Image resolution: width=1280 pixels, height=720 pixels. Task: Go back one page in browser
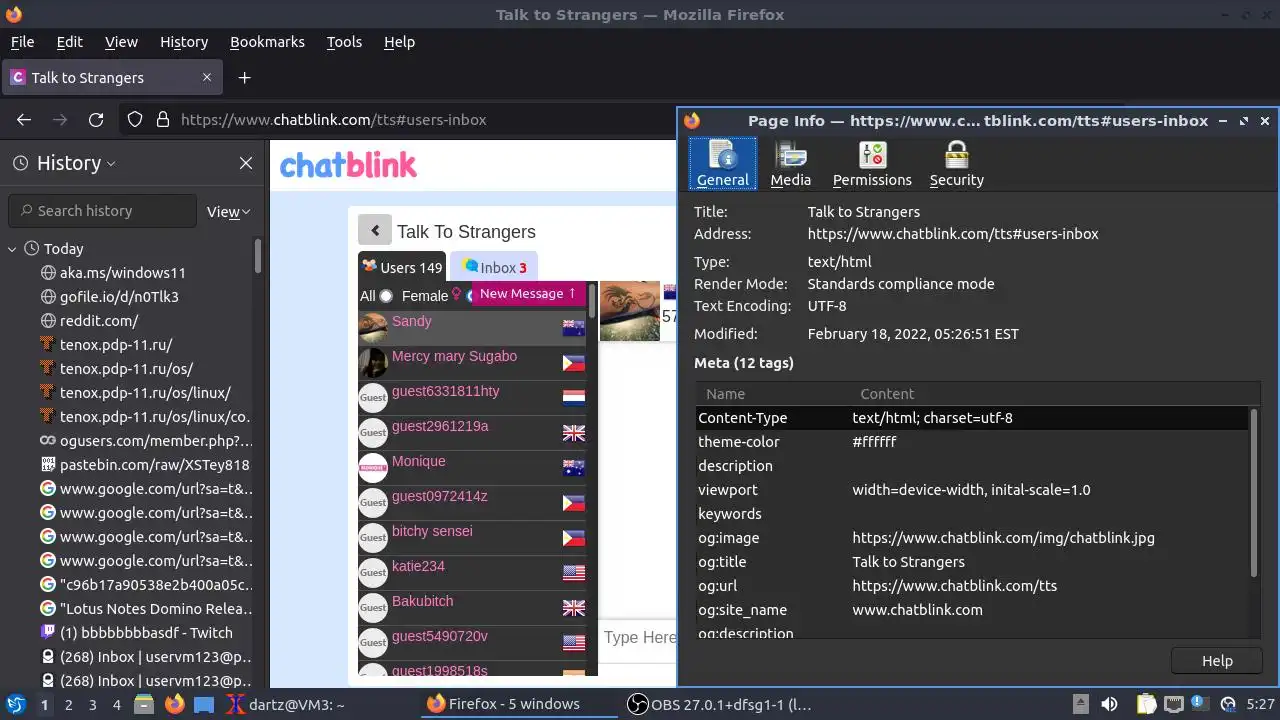[x=24, y=119]
